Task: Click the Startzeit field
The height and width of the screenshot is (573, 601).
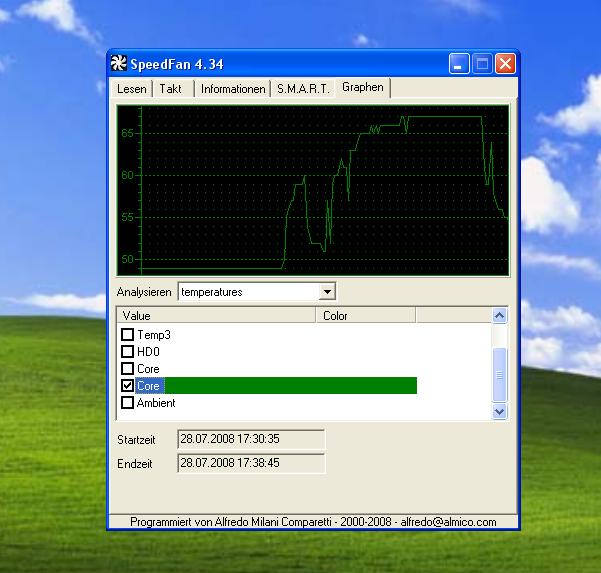Action: (251, 439)
